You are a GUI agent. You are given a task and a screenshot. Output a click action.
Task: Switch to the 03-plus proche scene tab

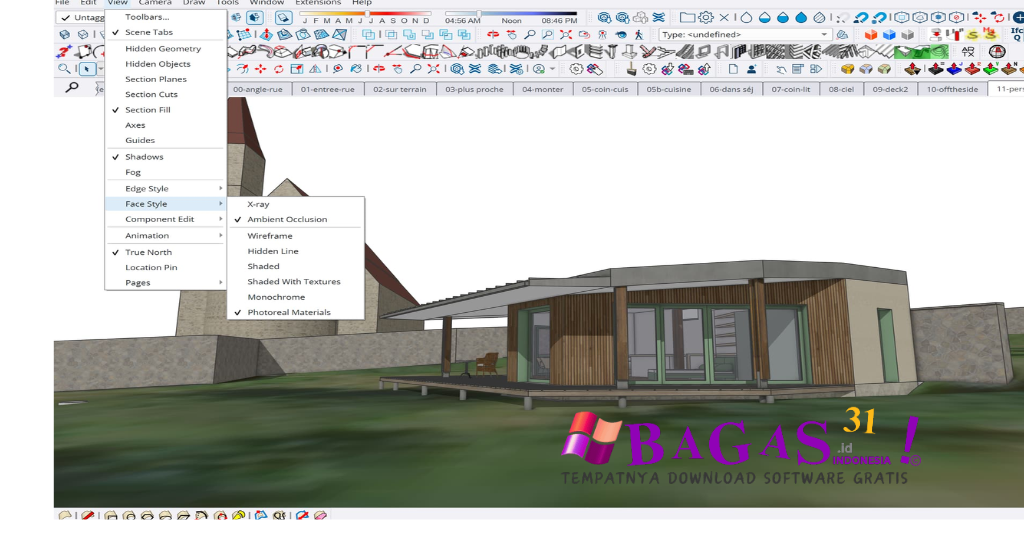pos(474,89)
